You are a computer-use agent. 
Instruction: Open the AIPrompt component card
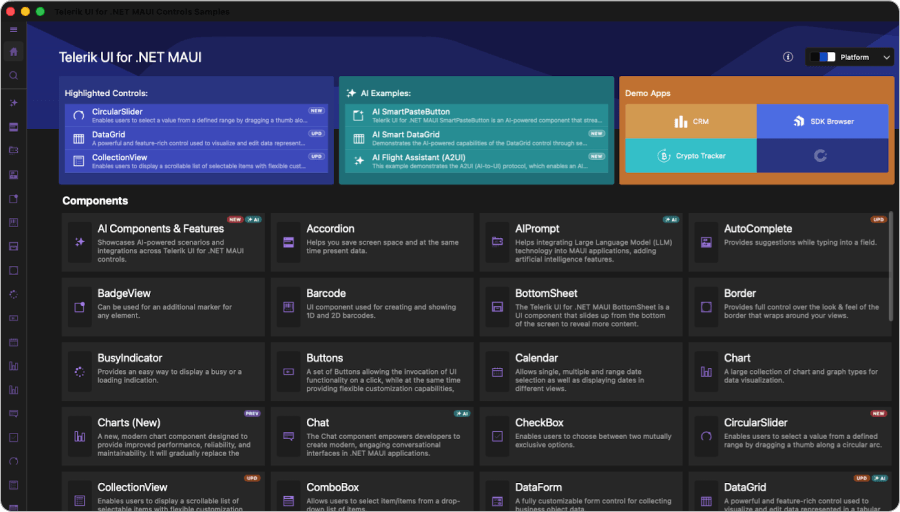coord(581,242)
